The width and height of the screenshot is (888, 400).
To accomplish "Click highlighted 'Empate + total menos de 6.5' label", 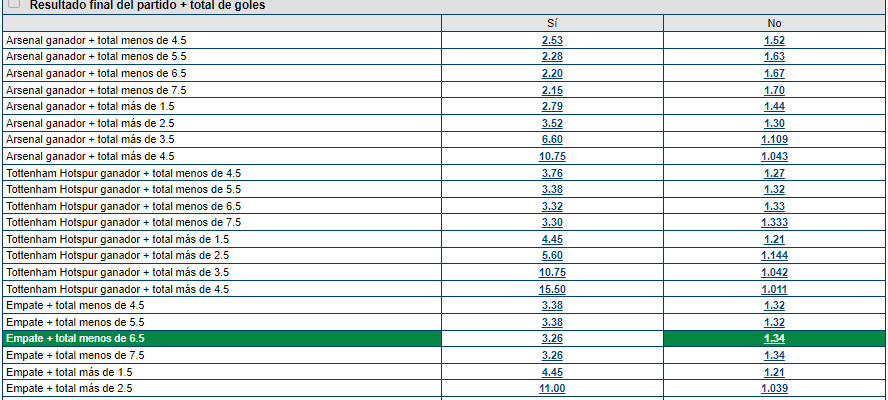I will pyautogui.click(x=75, y=339).
